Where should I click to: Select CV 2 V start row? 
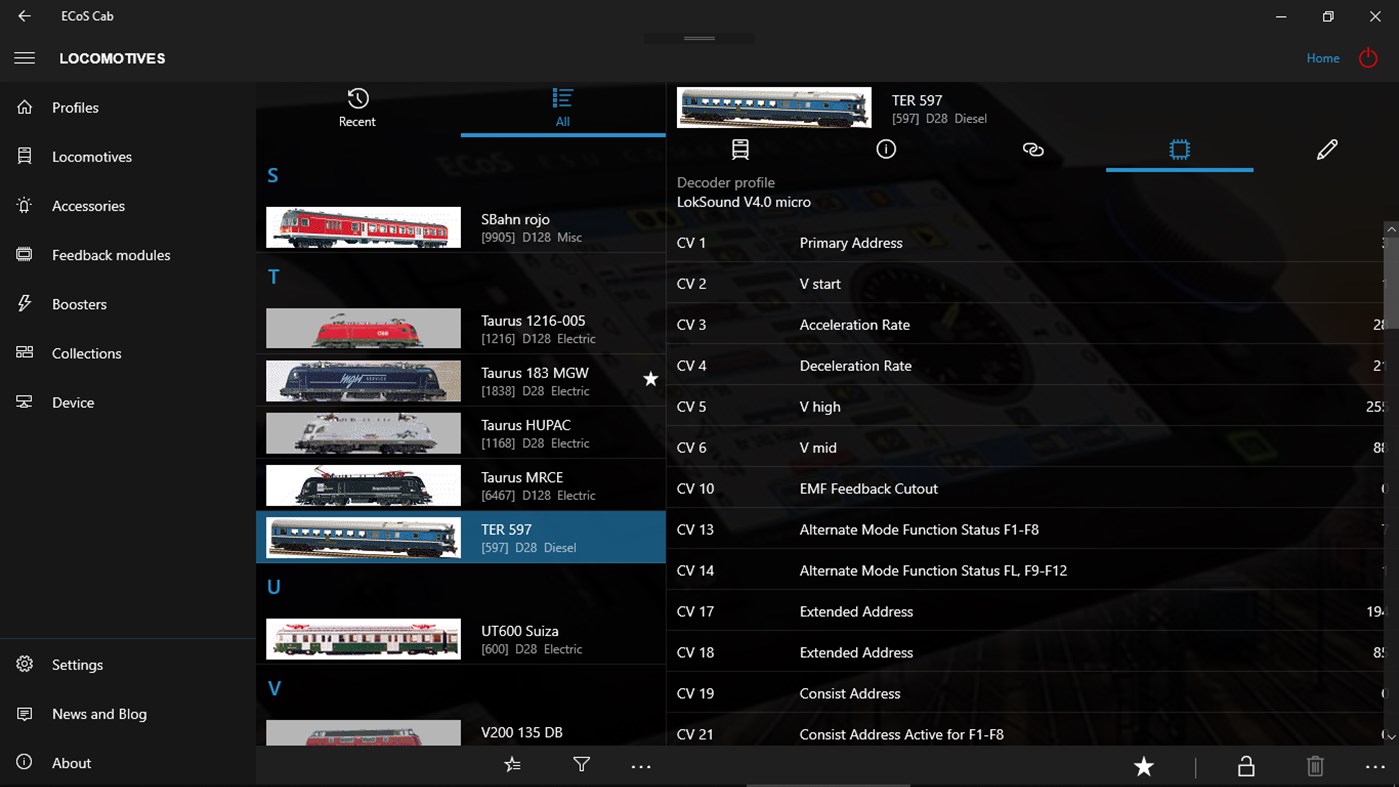click(x=1025, y=283)
